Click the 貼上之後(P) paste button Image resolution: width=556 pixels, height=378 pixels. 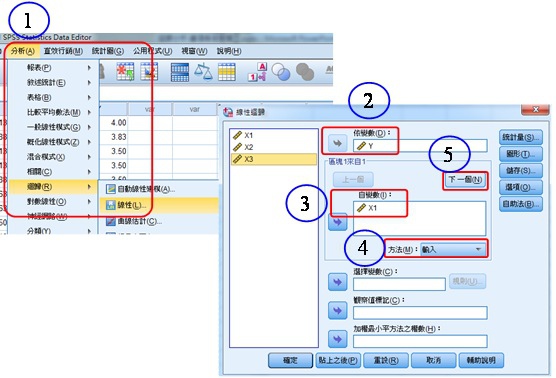(x=338, y=360)
